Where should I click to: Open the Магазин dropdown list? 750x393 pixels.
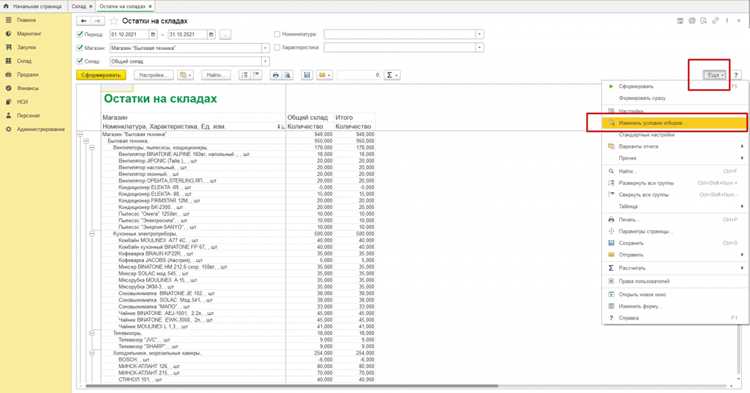coord(265,48)
